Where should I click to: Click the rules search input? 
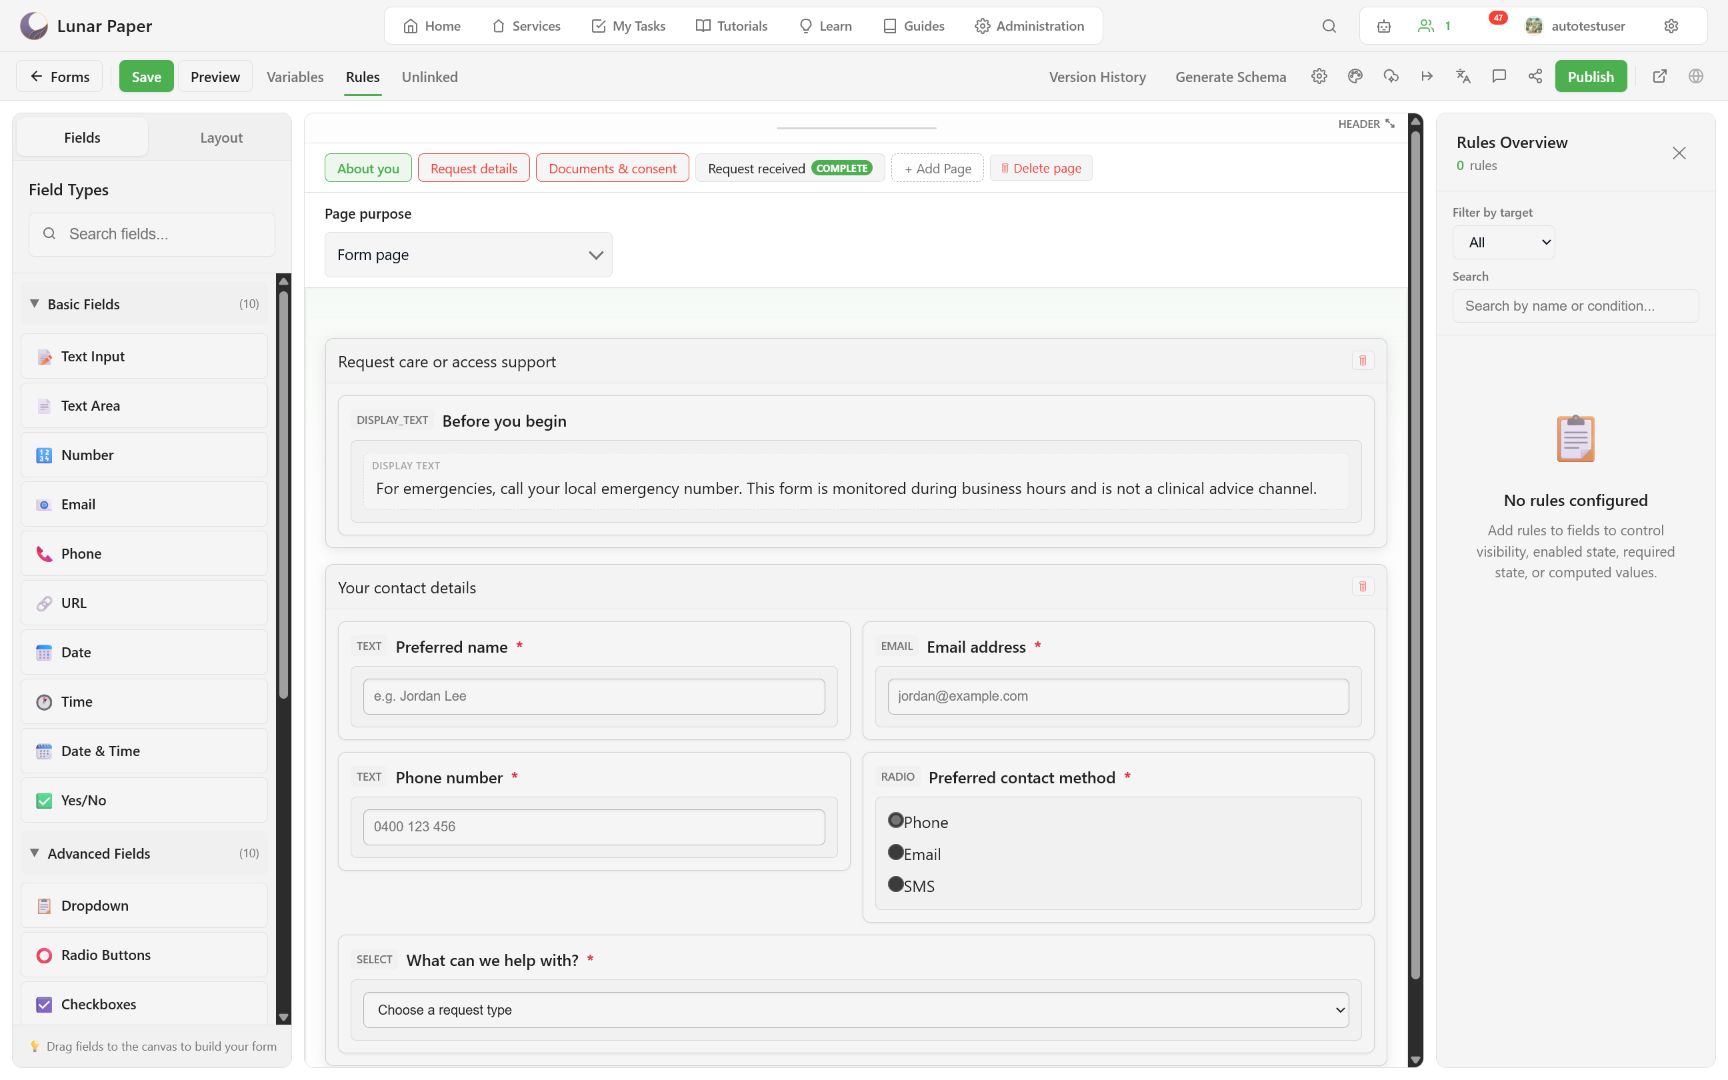(x=1576, y=306)
